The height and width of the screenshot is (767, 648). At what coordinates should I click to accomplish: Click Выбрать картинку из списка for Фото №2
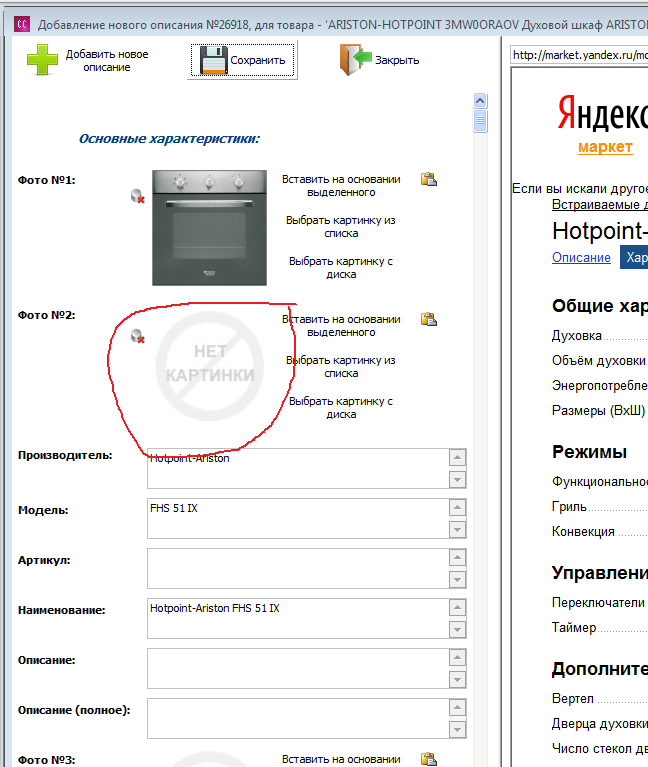click(x=341, y=366)
